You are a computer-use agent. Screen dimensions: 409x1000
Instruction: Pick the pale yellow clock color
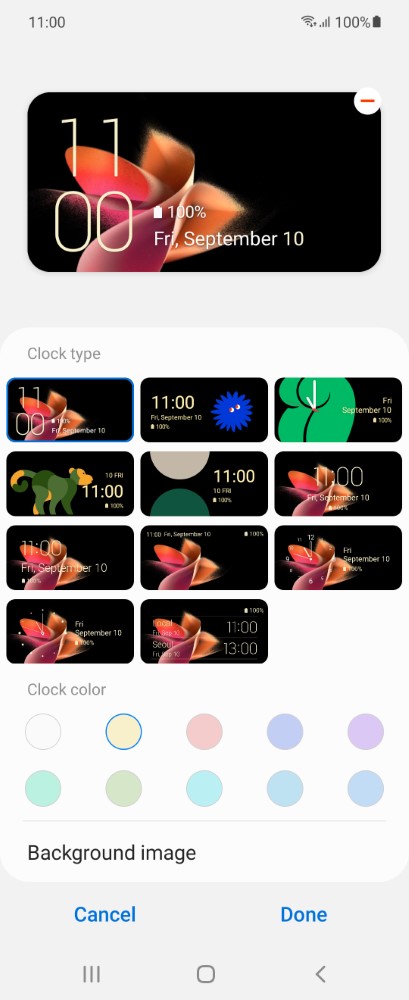click(x=124, y=732)
